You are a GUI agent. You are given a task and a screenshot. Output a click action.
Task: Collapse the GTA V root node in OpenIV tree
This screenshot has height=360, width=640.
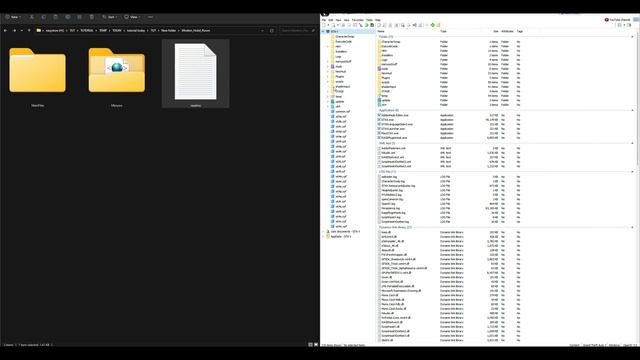323,31
